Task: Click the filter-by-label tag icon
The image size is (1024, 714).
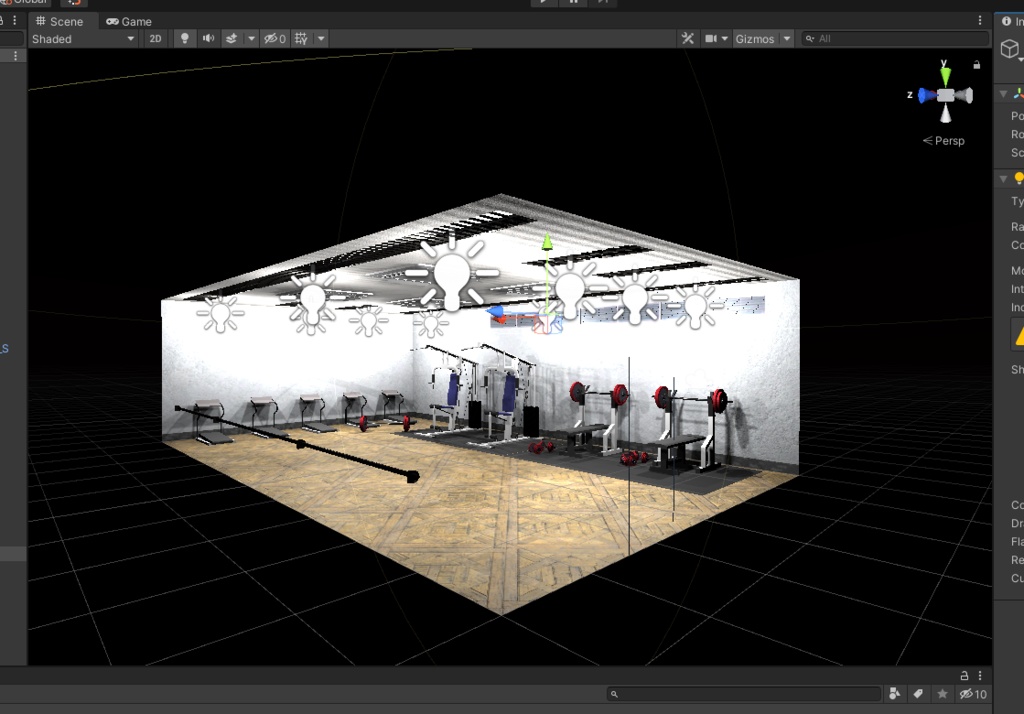Action: coord(918,693)
